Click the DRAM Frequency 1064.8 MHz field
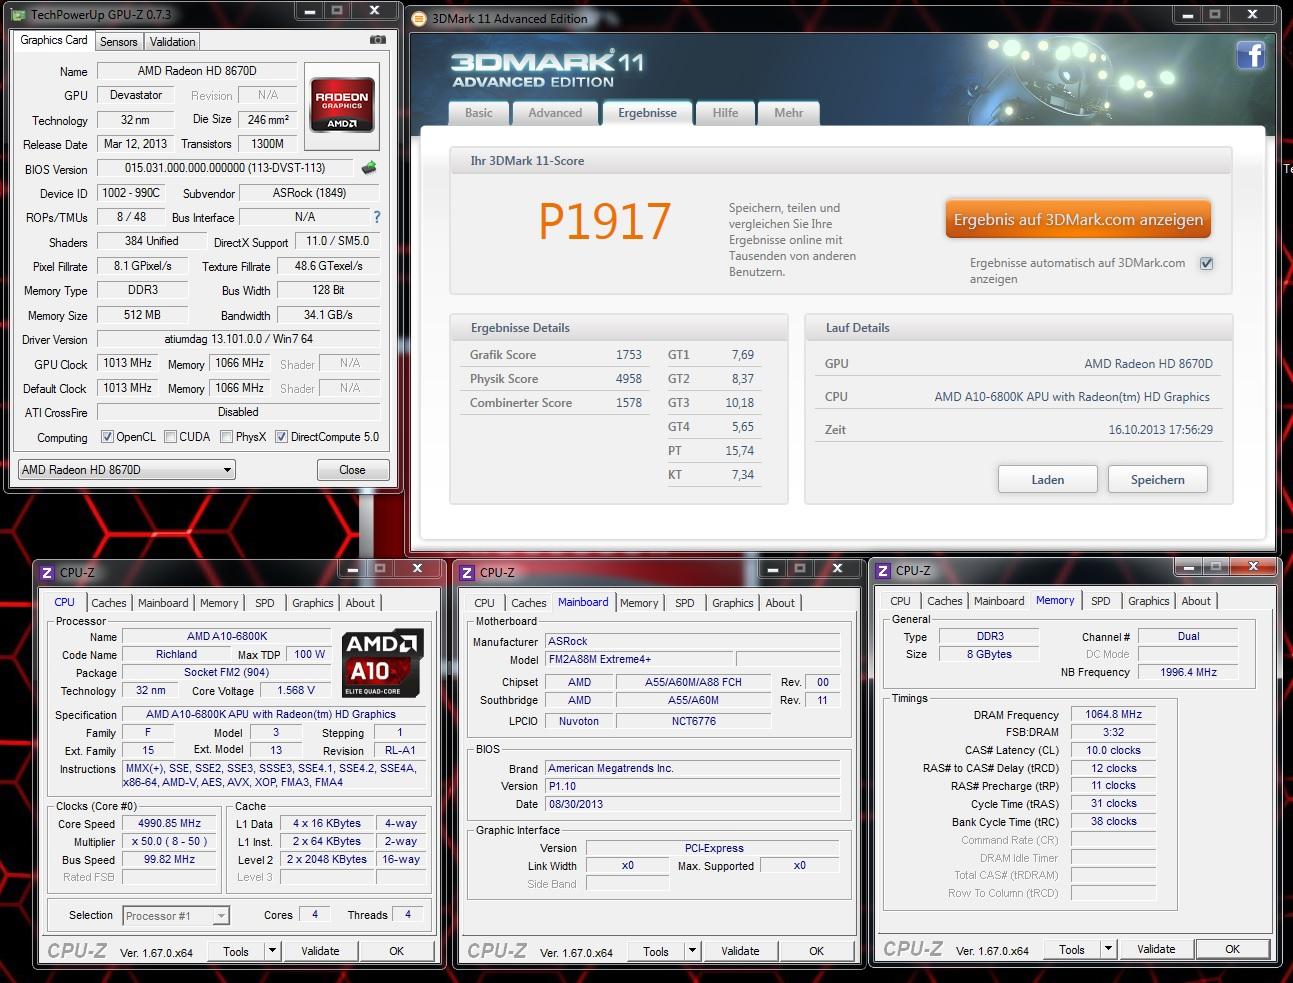The height and width of the screenshot is (983, 1293). [1113, 714]
